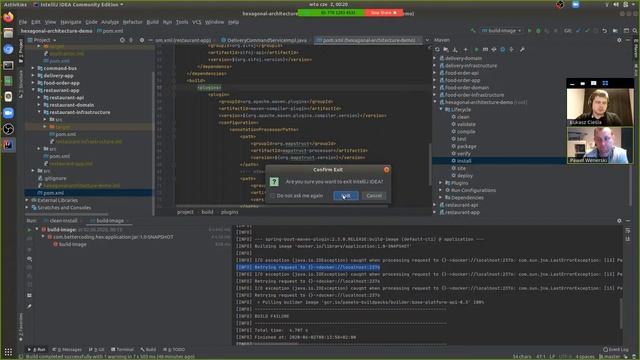Open Maven panel gear options
The image size is (640, 360).
click(619, 40)
